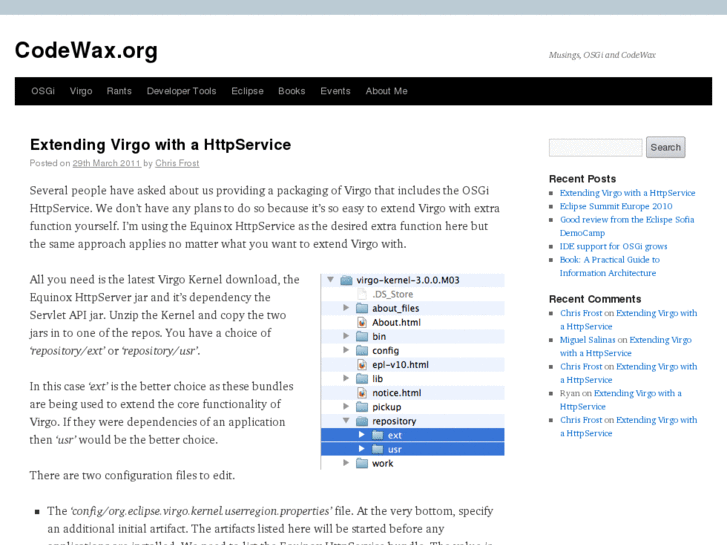Collapse the repository folder triangle
The height and width of the screenshot is (545, 727).
click(346, 421)
